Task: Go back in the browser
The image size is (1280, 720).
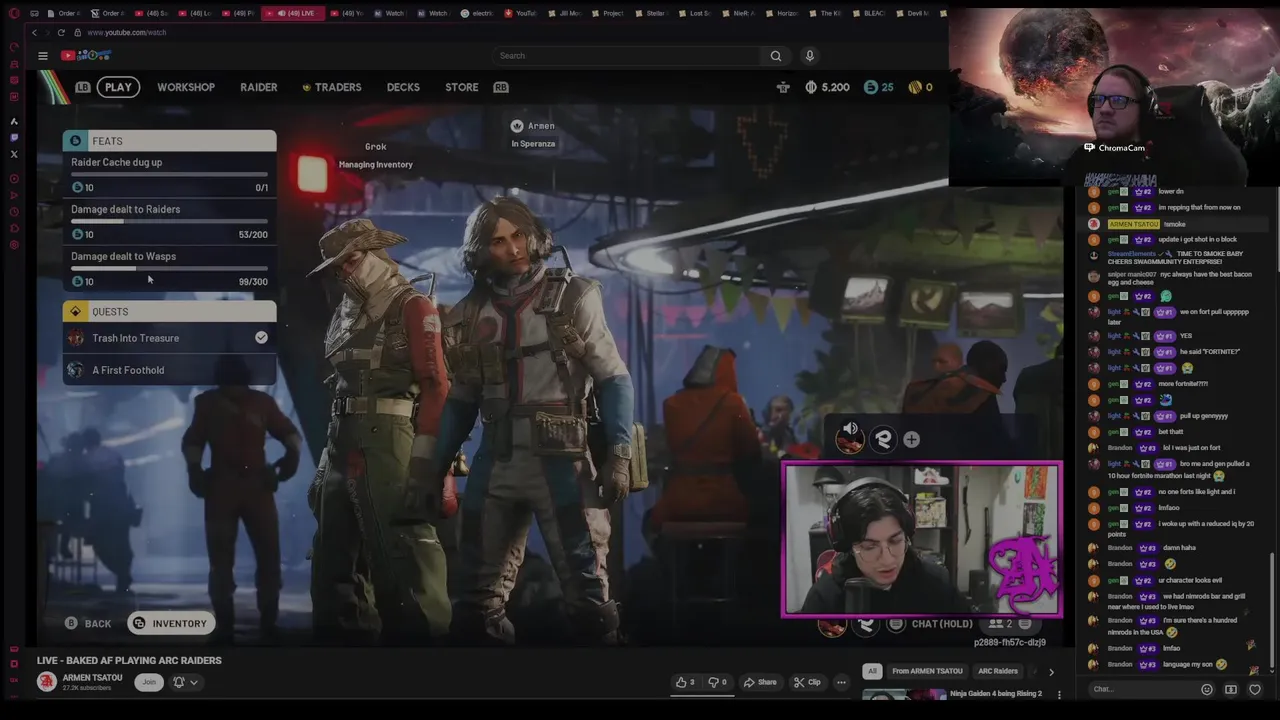Action: click(34, 32)
